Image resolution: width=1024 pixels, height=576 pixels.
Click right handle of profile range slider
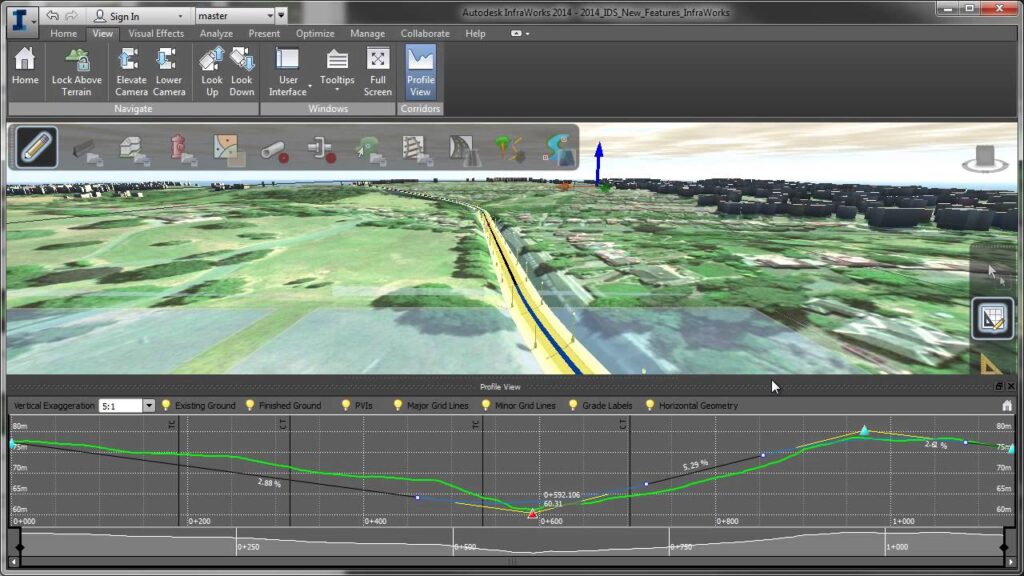[x=1004, y=547]
